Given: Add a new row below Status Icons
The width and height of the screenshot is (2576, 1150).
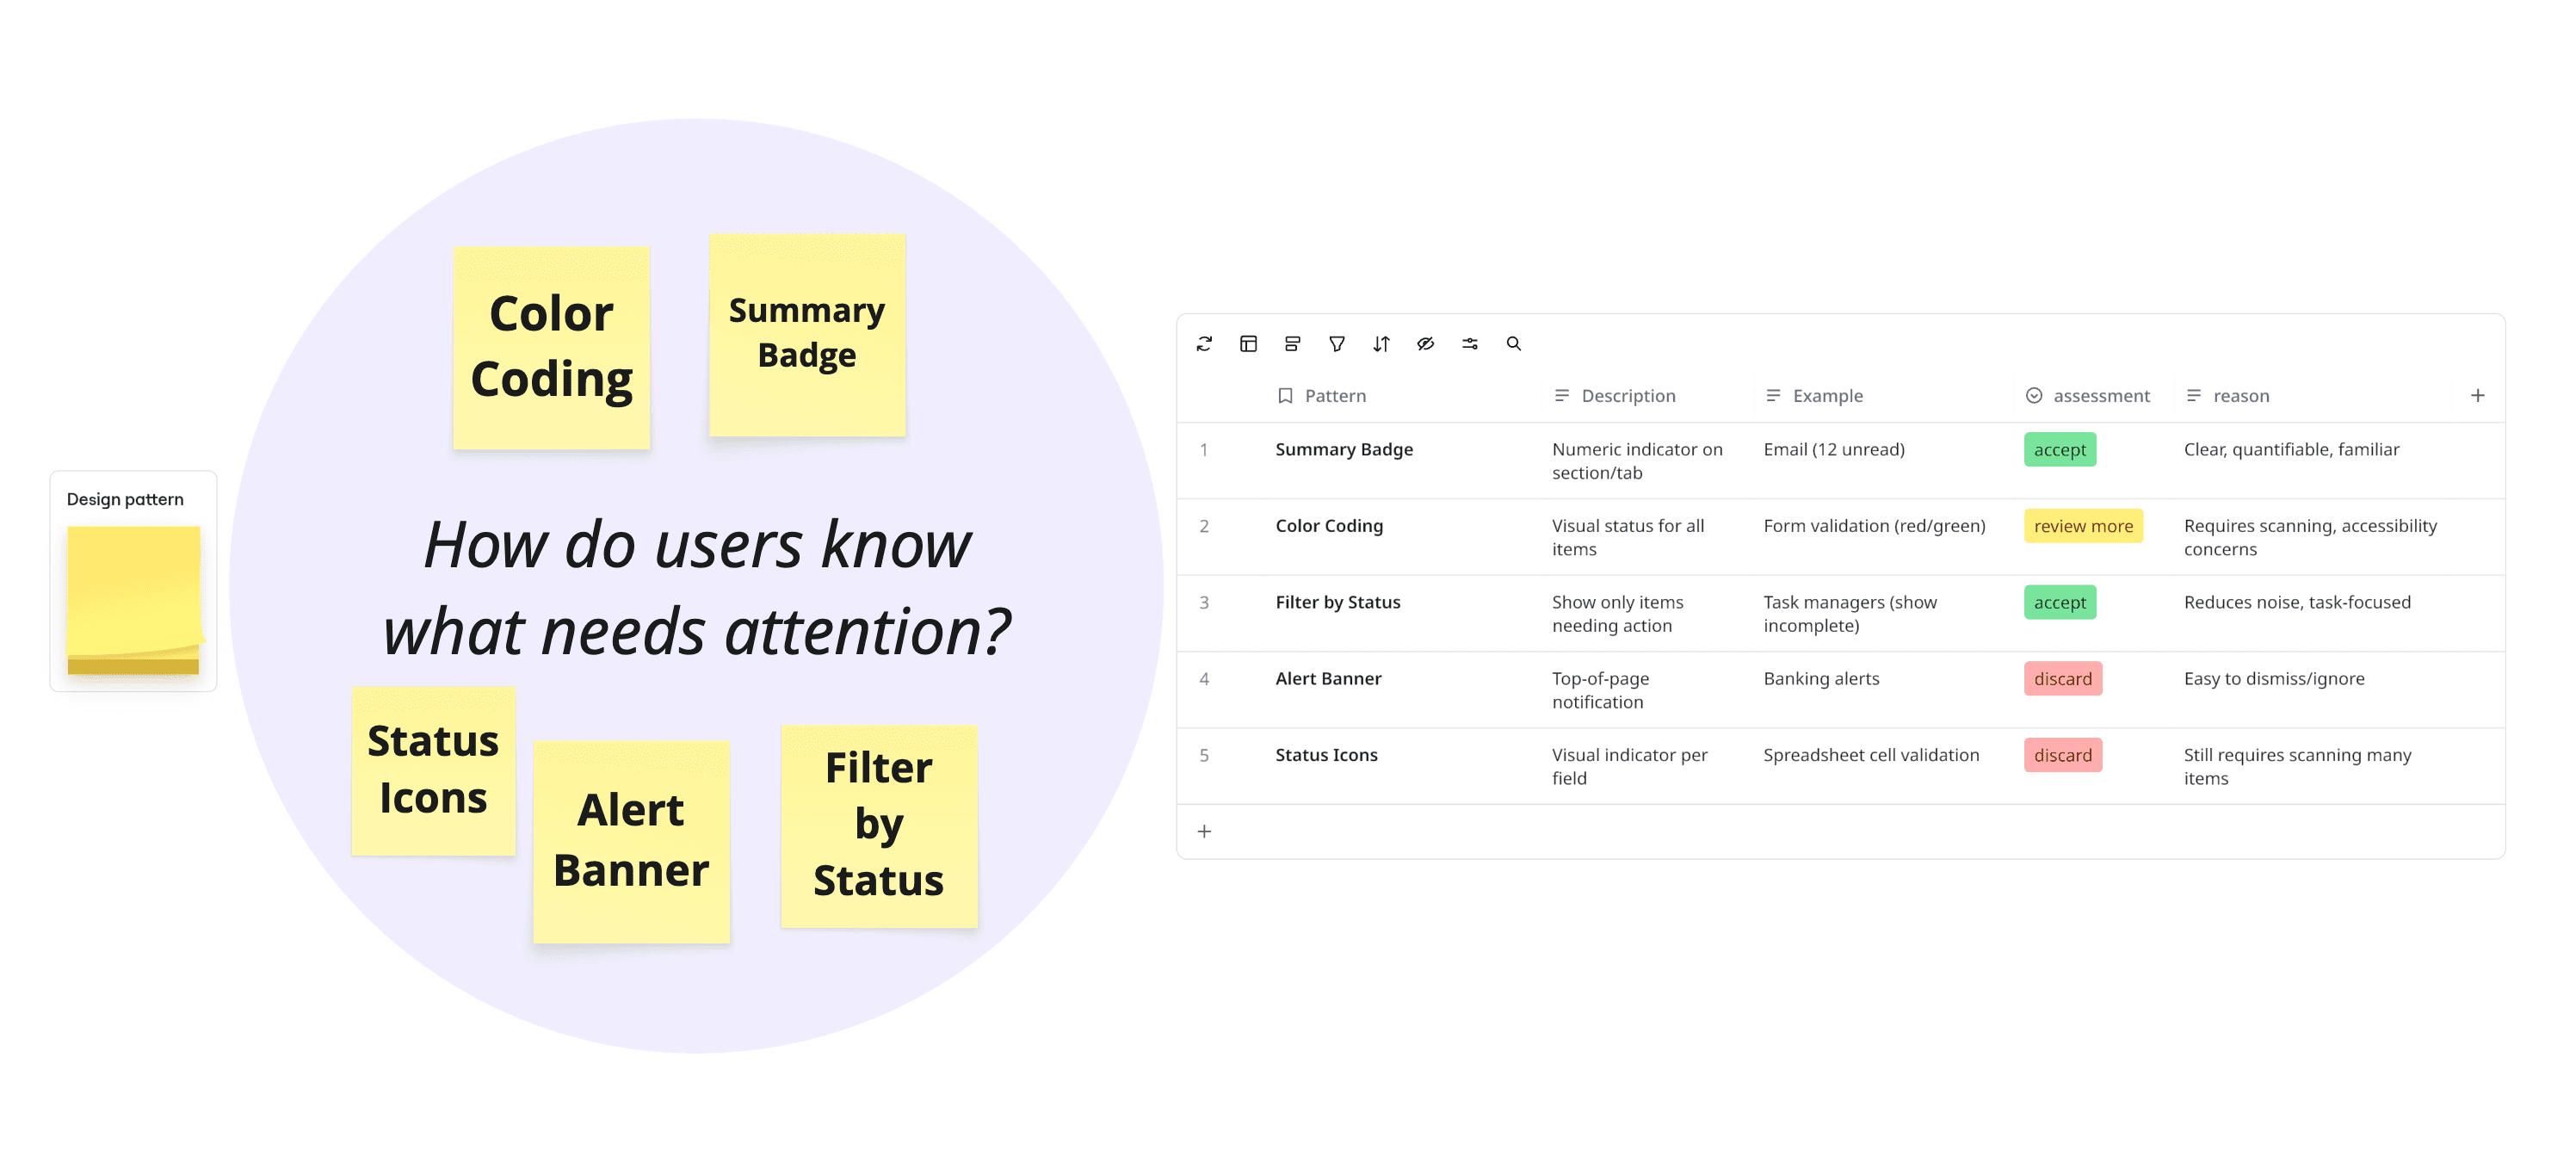Looking at the screenshot, I should 1204,832.
